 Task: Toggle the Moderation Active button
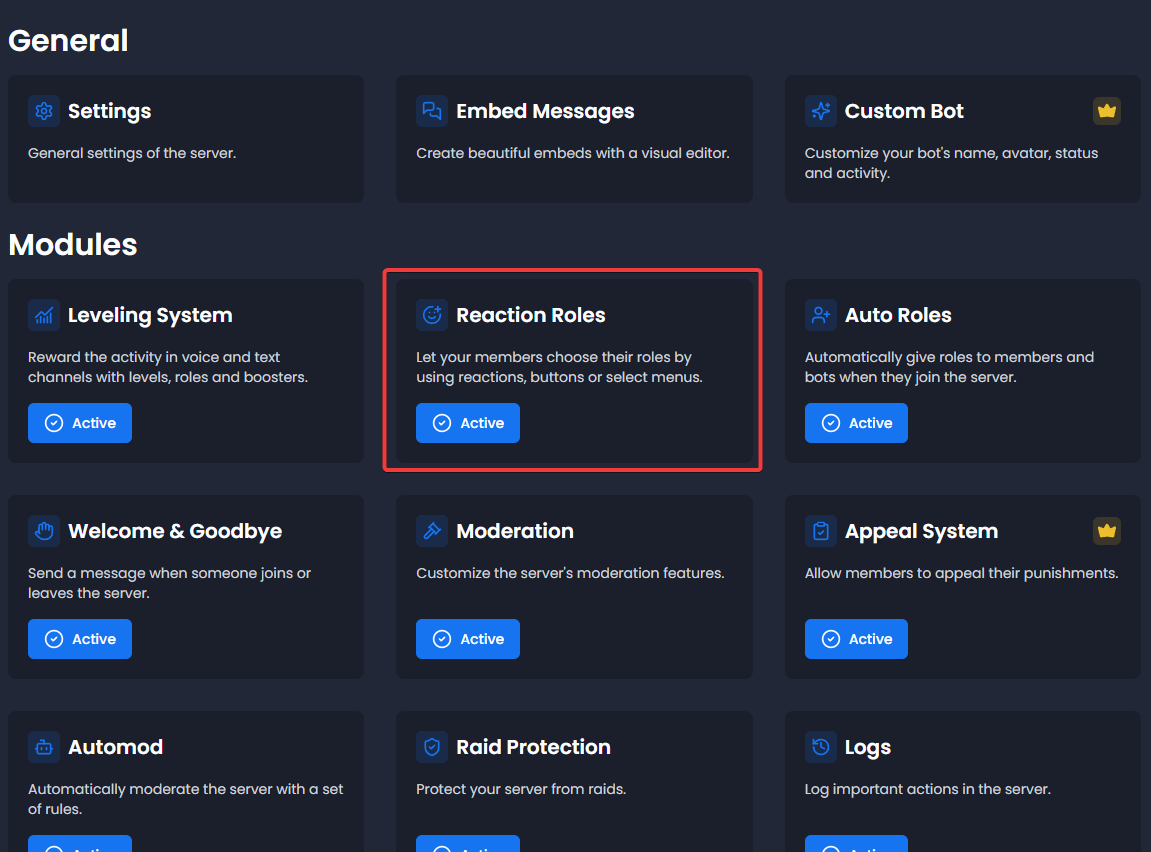click(468, 638)
